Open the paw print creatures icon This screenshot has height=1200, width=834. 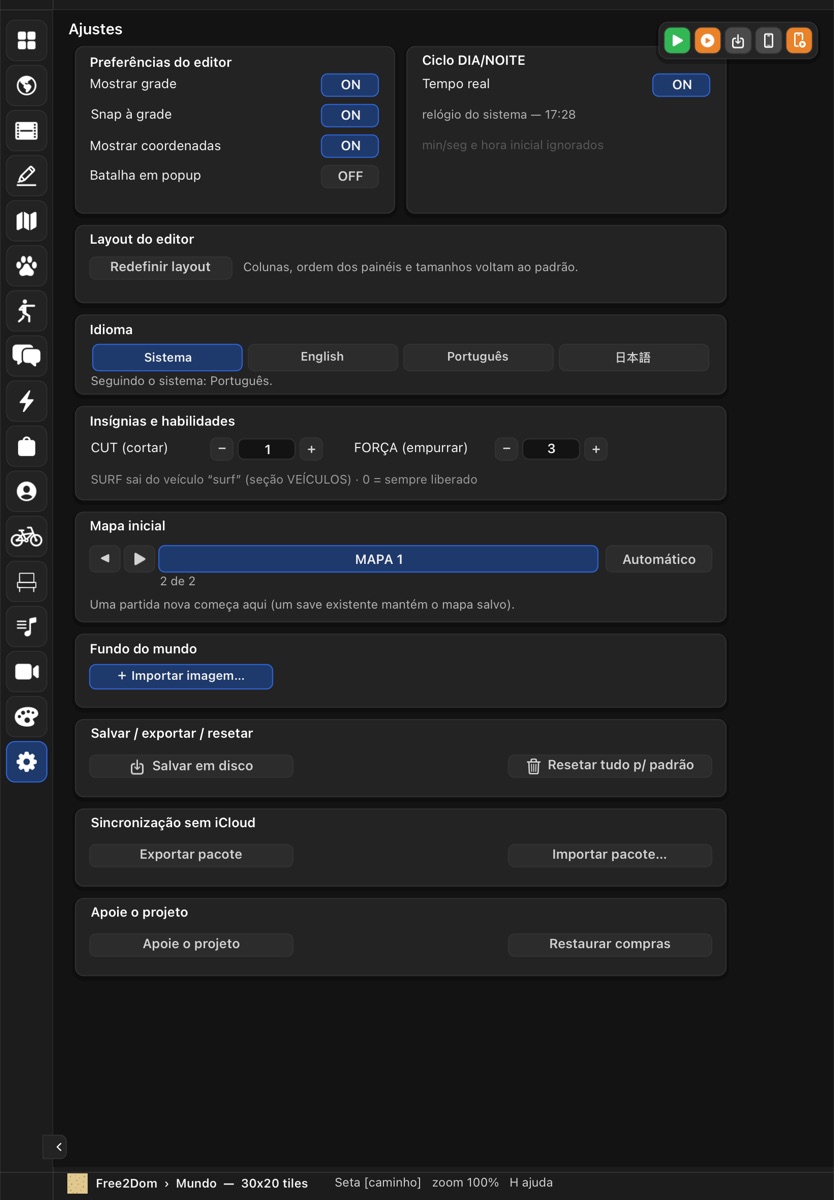pyautogui.click(x=27, y=266)
